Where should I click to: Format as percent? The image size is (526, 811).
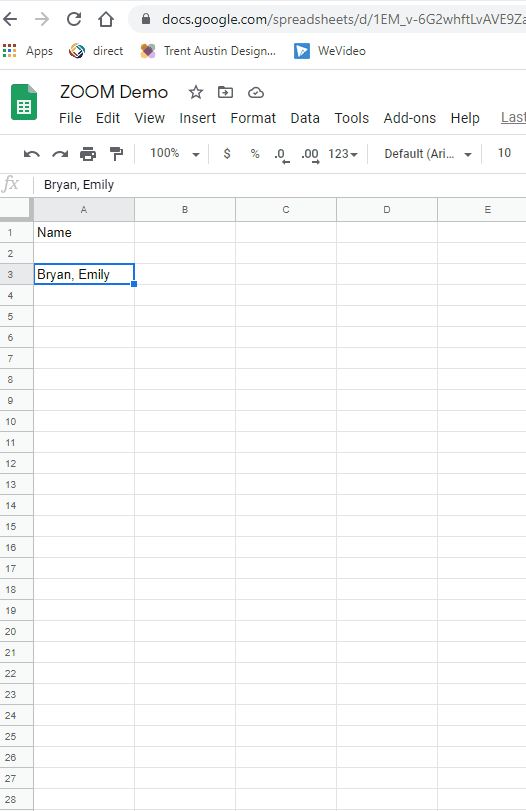click(x=254, y=154)
